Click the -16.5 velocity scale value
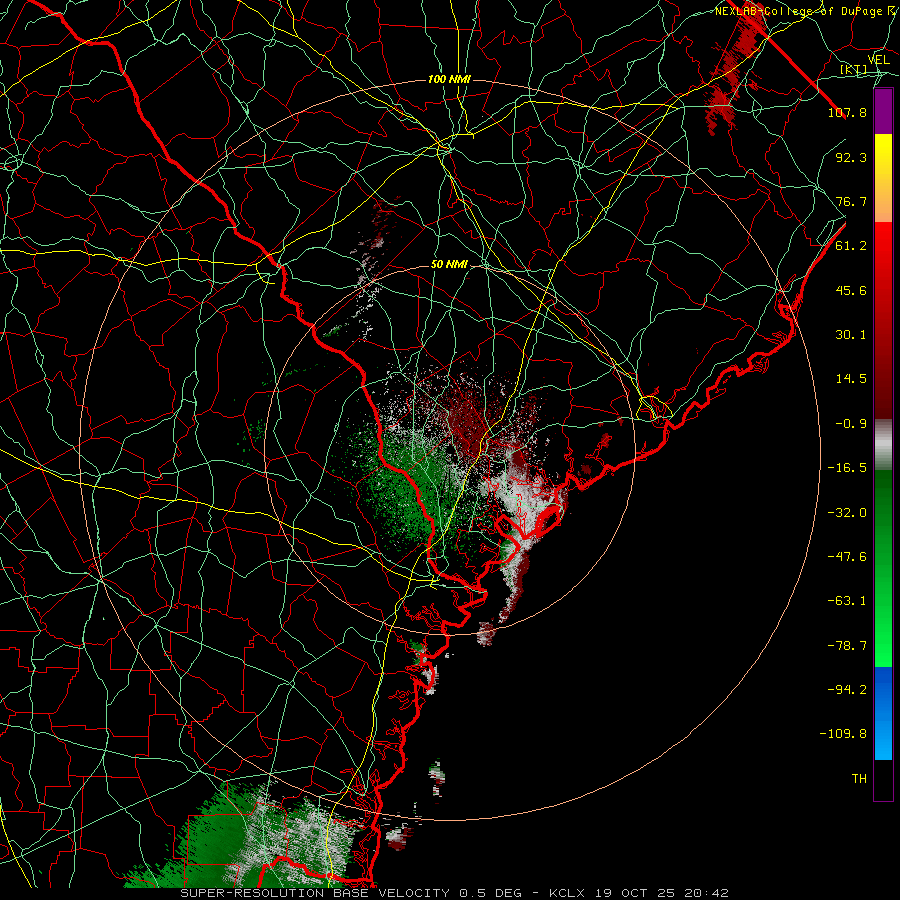The width and height of the screenshot is (900, 900). [x=847, y=468]
